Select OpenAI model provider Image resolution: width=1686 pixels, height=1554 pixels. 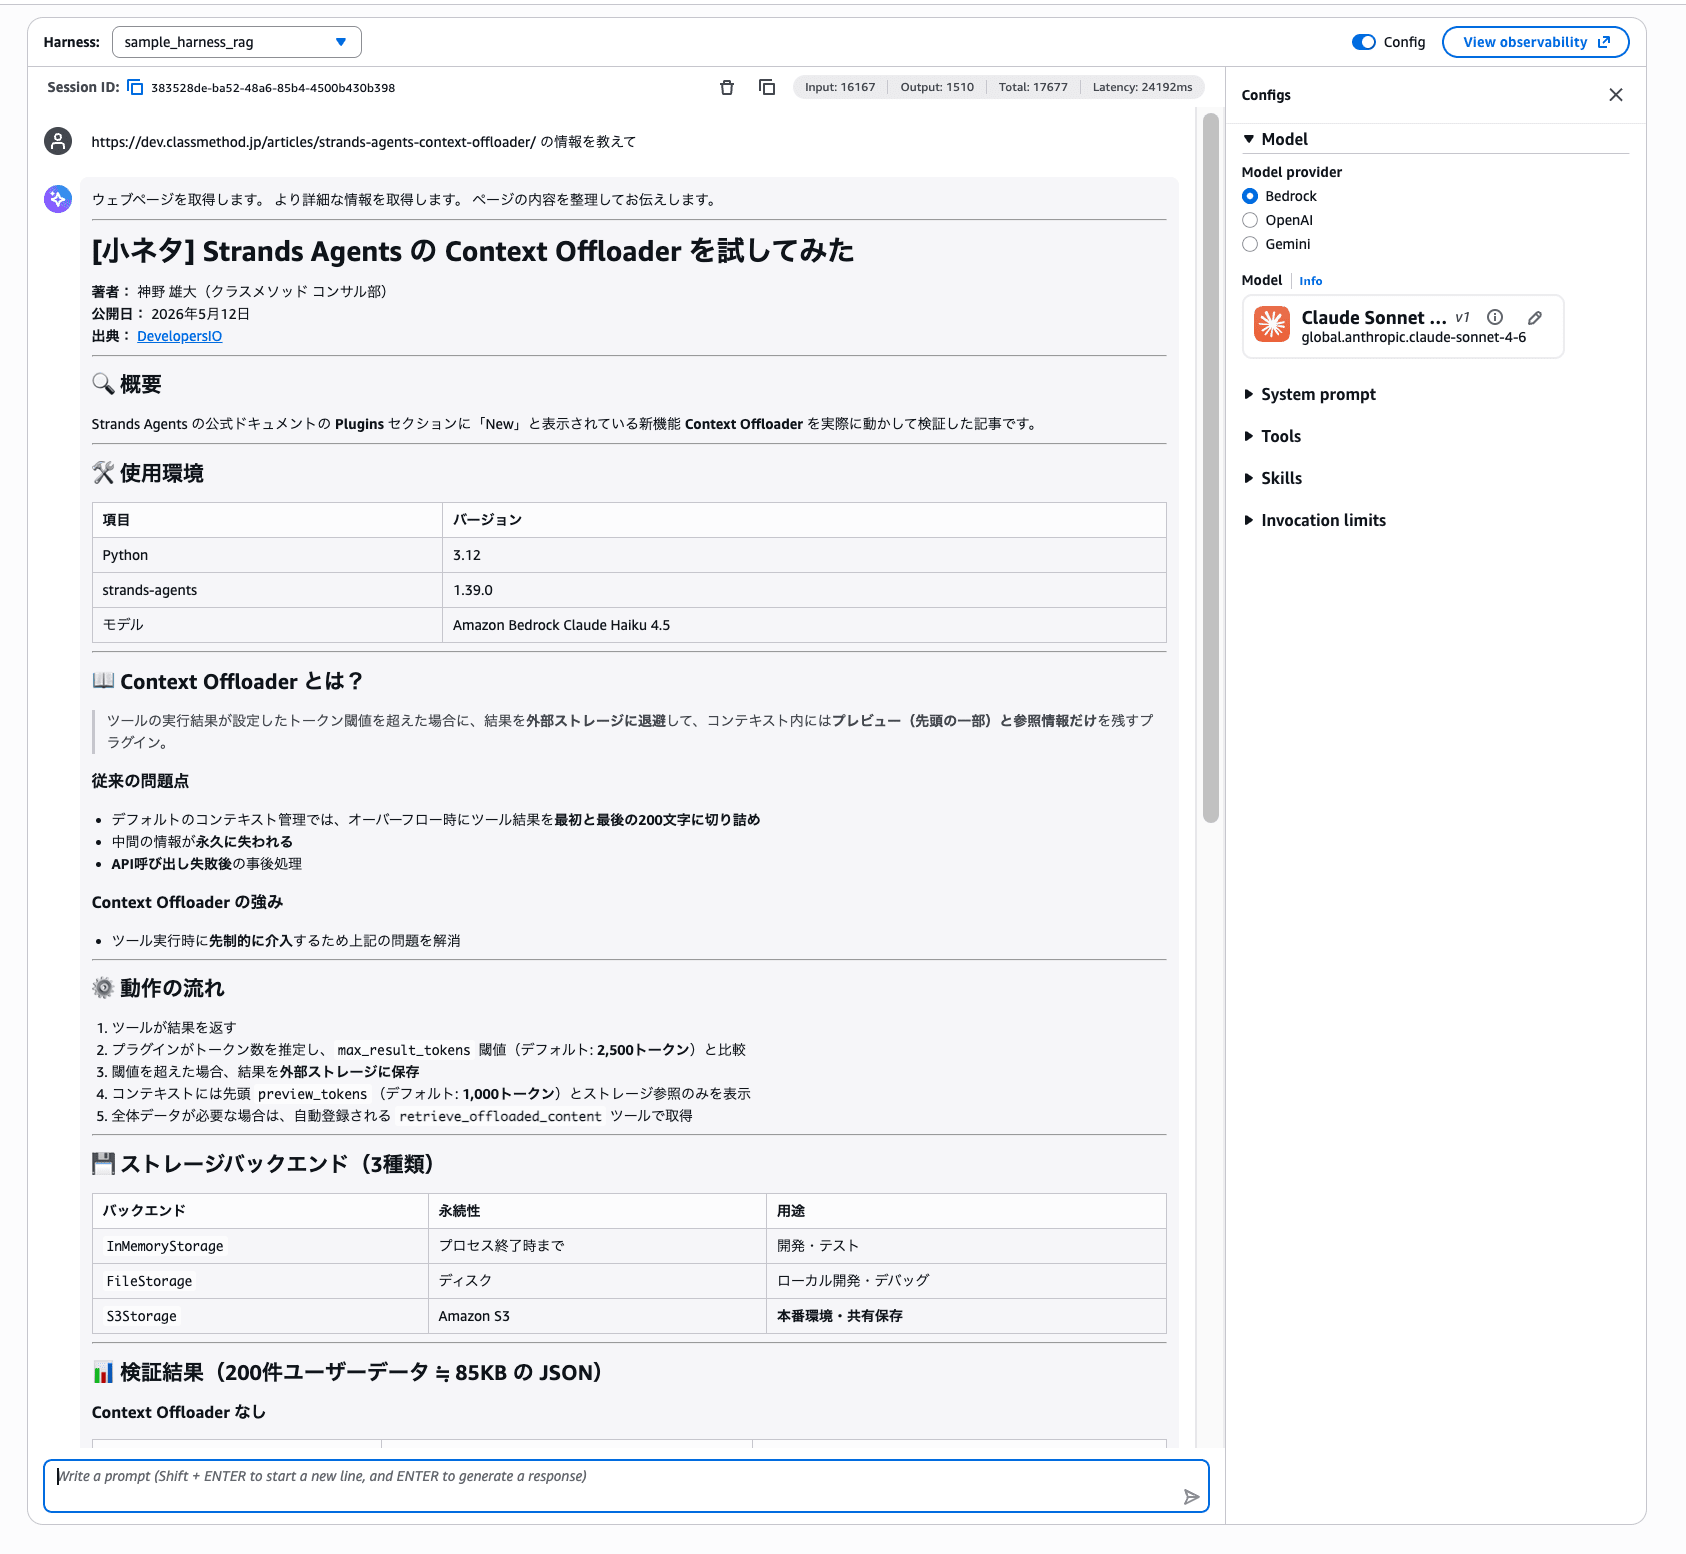(x=1250, y=220)
